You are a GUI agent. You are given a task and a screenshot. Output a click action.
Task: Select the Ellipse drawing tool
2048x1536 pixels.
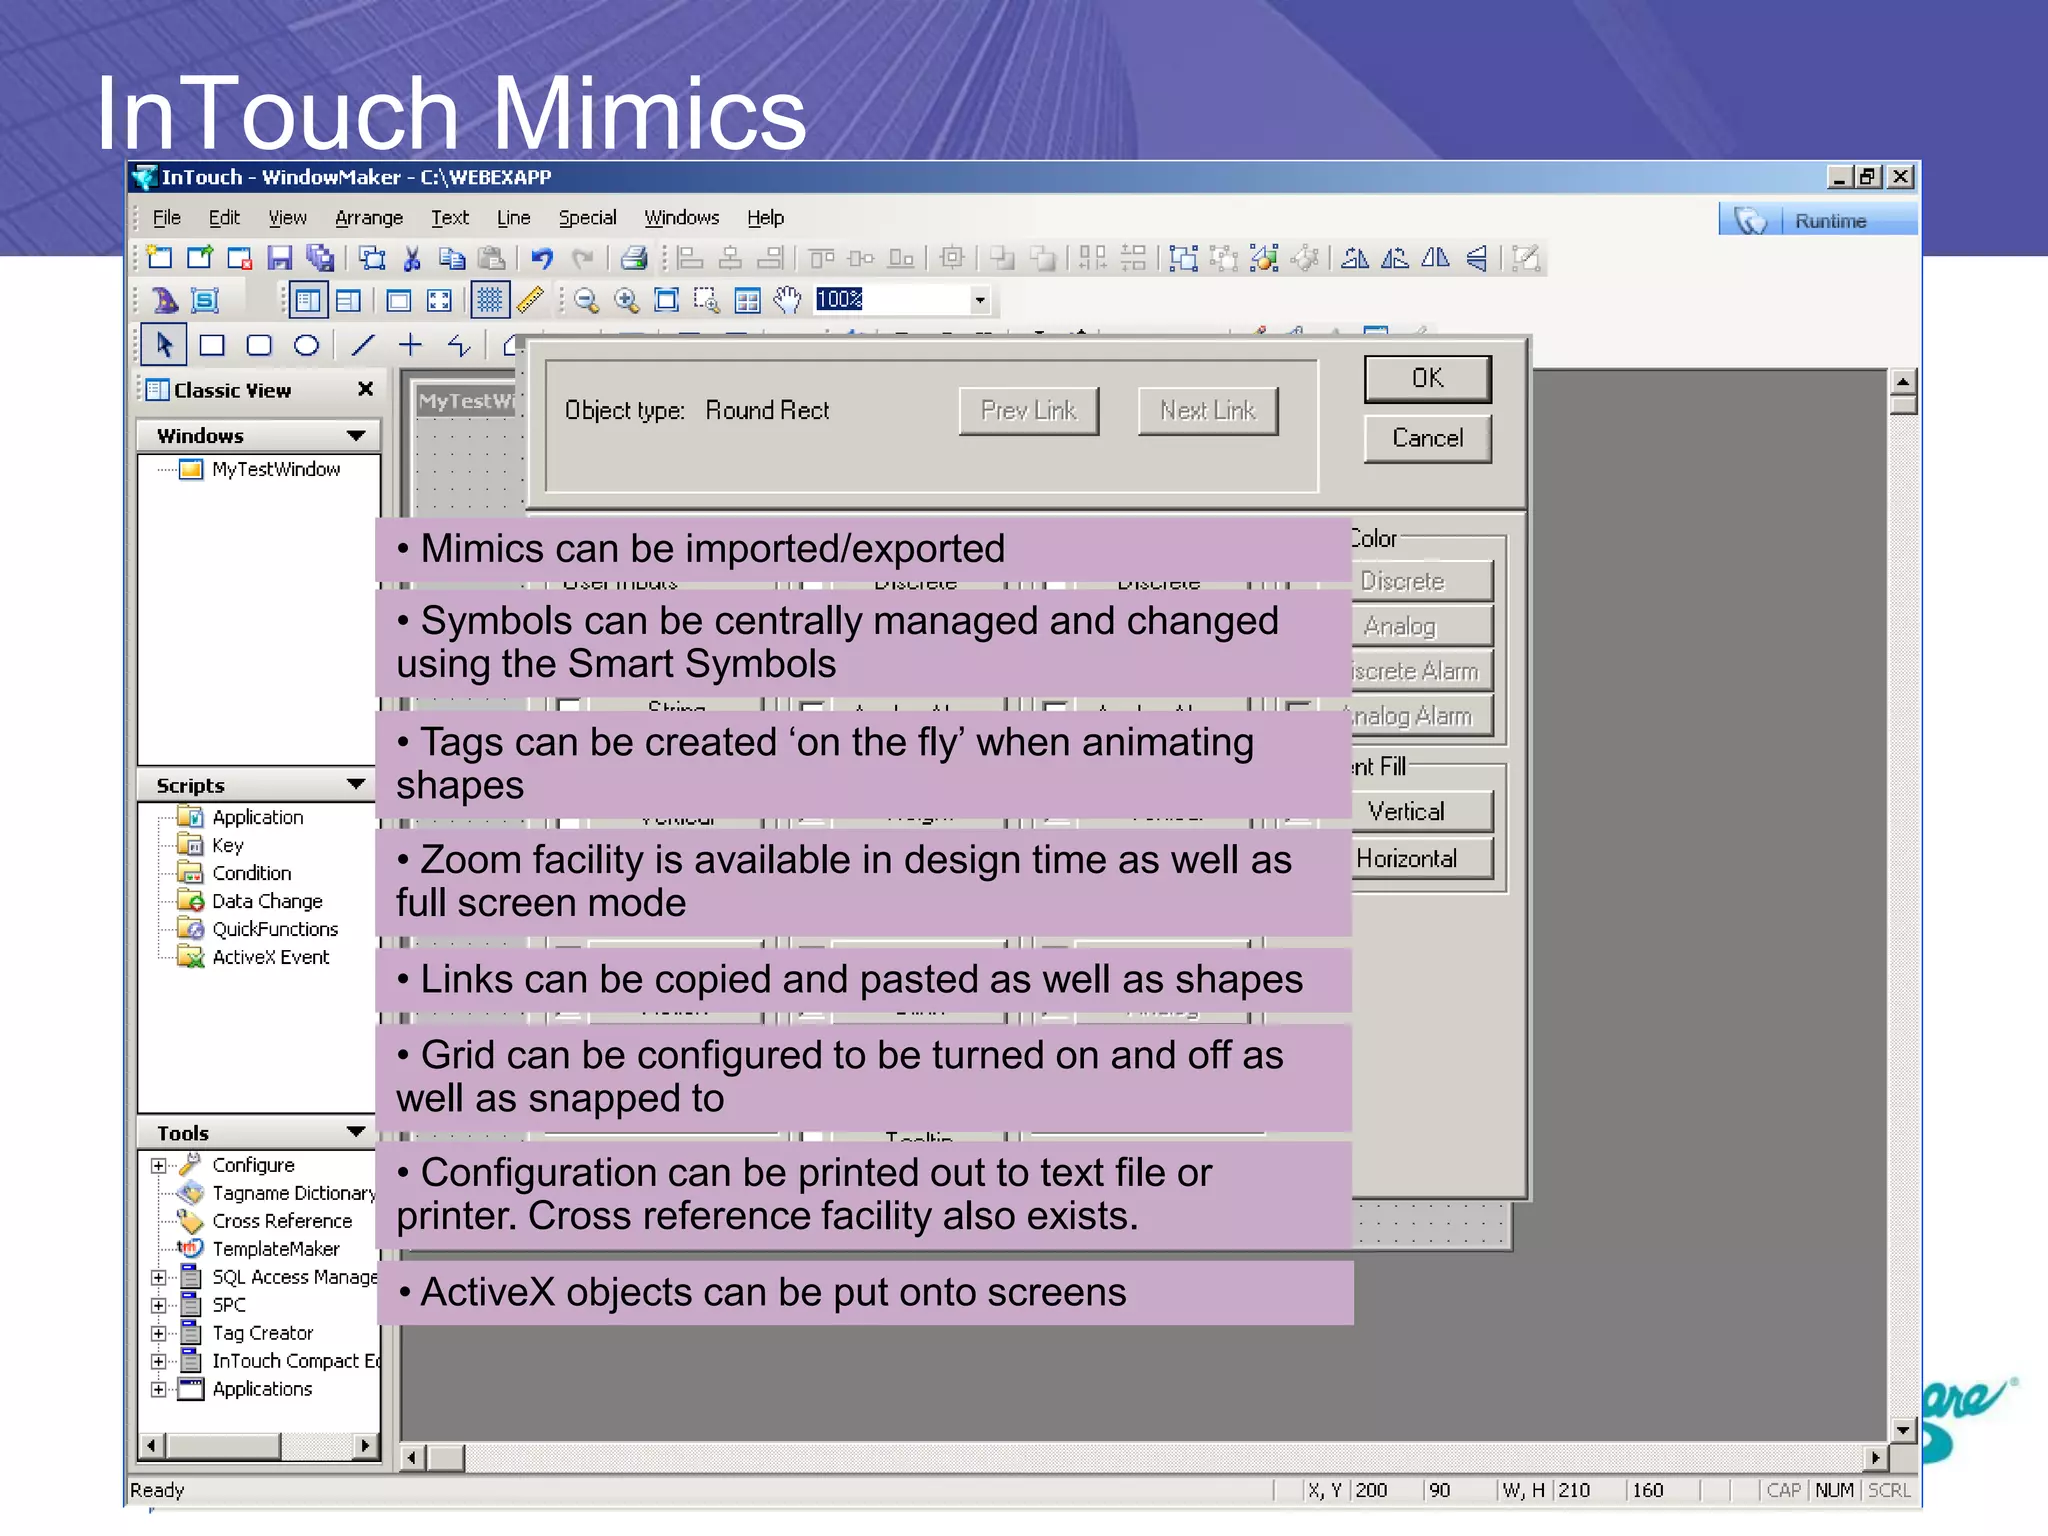point(306,346)
